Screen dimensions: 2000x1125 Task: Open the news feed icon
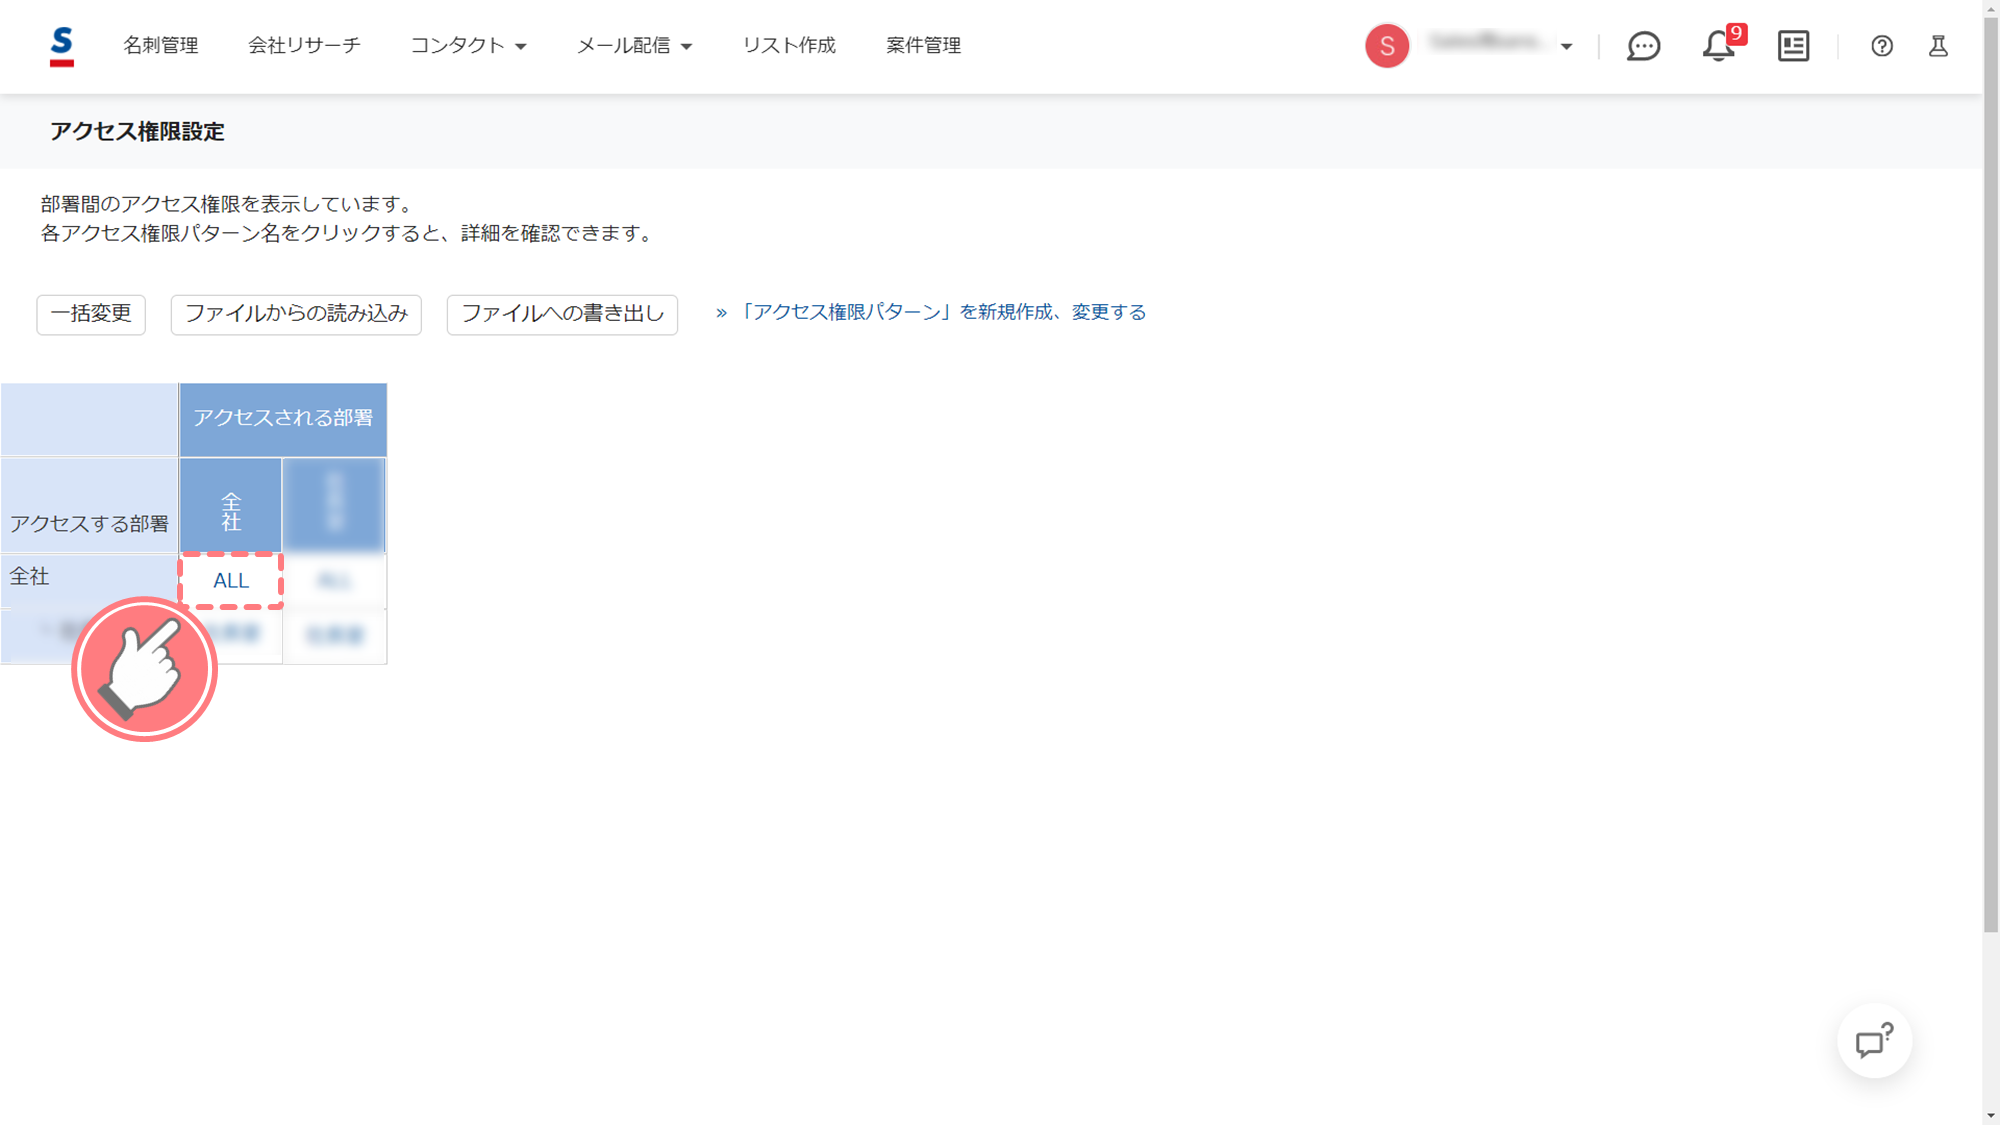[1793, 46]
